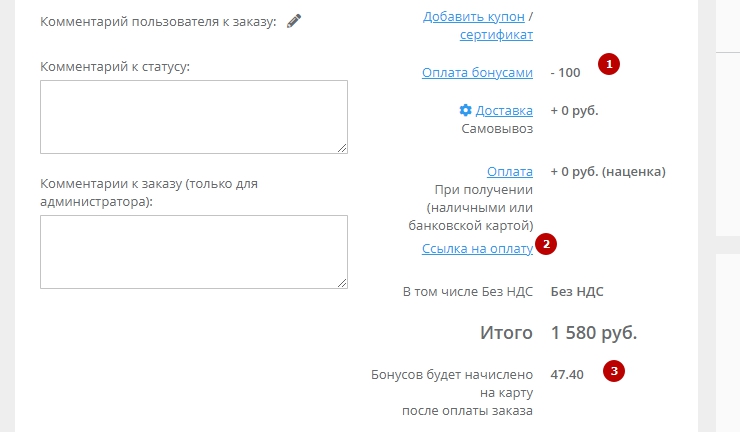The height and width of the screenshot is (432, 740).
Task: Click the red badge numbered 2
Action: tap(546, 243)
